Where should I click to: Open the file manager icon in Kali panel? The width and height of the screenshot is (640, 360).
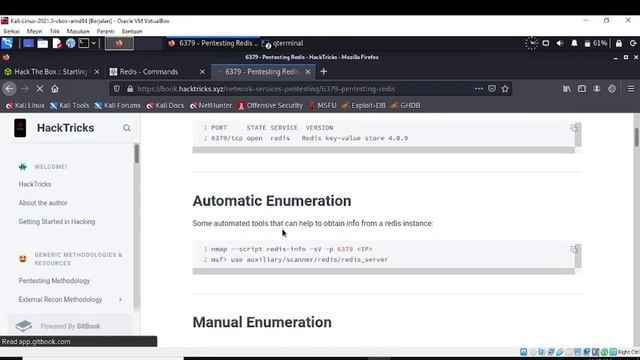point(42,43)
